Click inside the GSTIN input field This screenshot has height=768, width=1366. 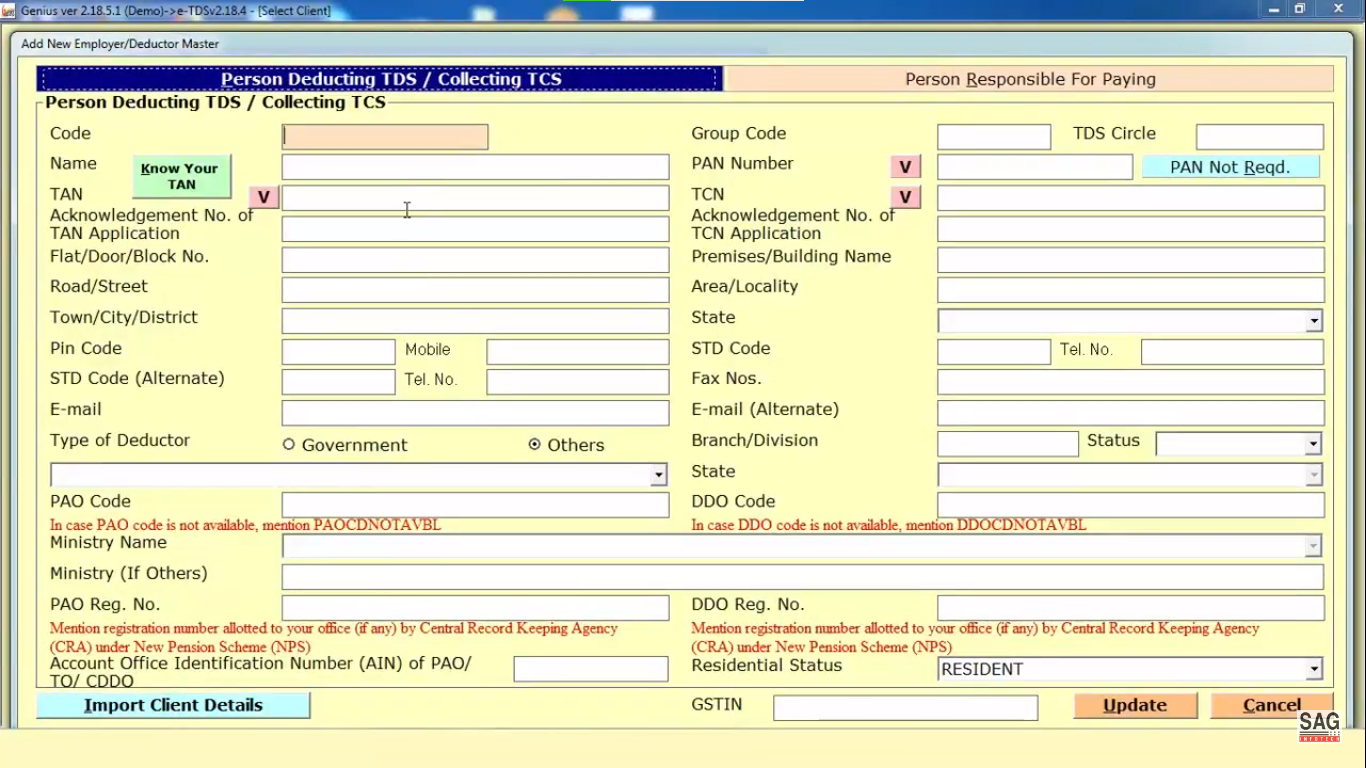click(904, 707)
